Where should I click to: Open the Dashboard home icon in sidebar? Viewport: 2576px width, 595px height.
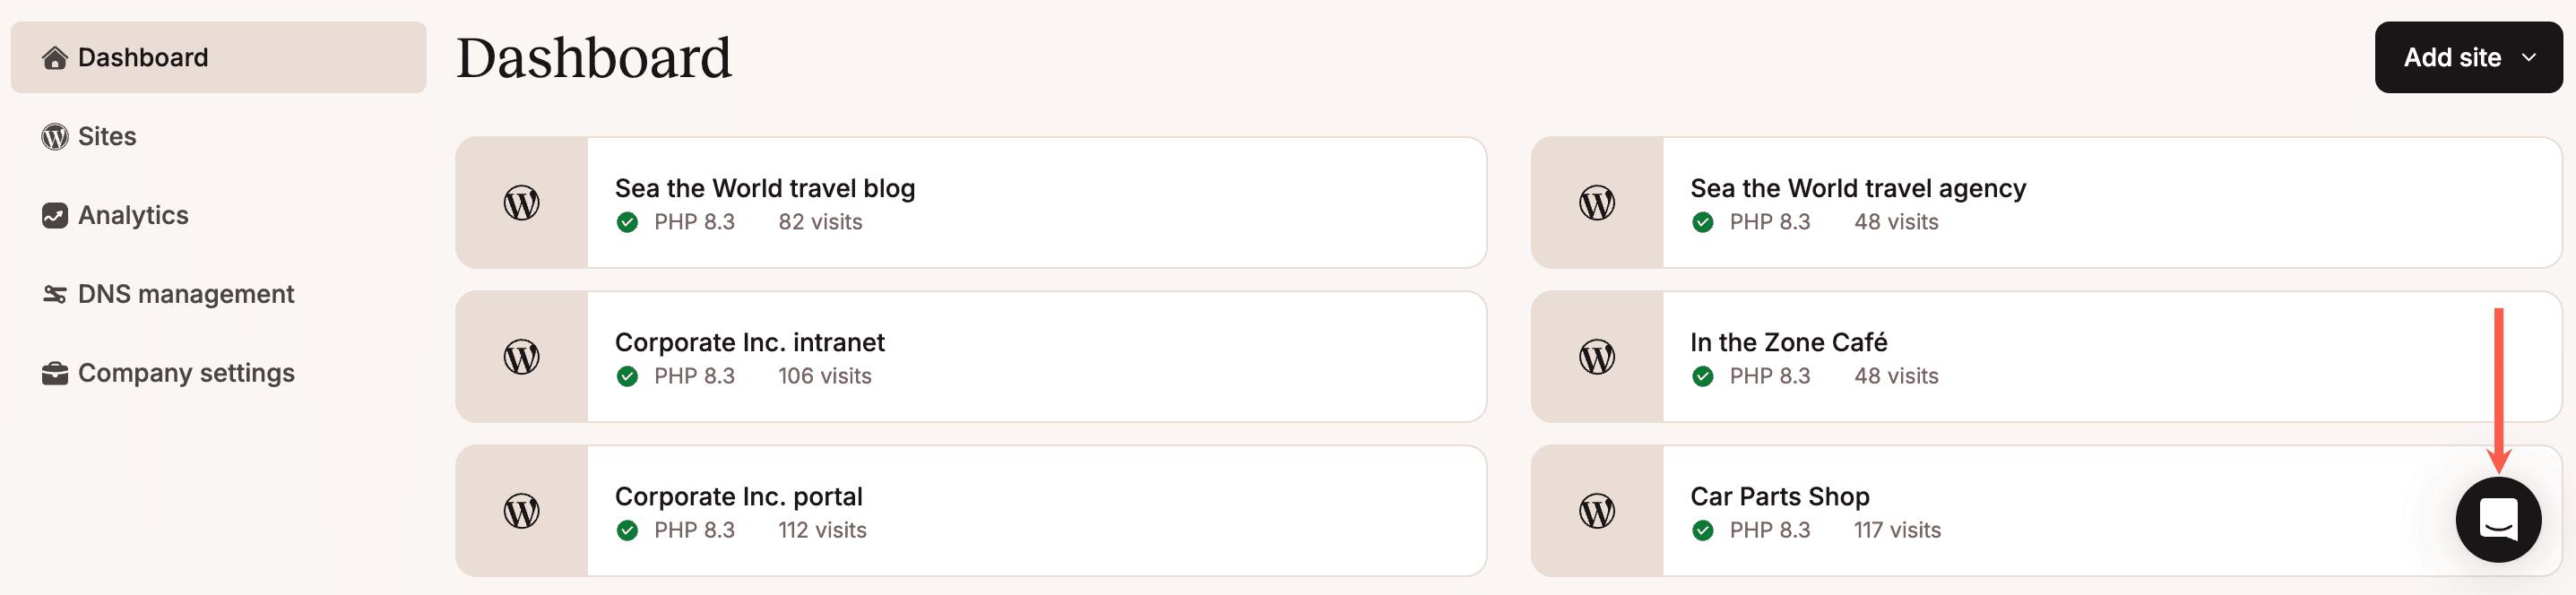[x=54, y=57]
